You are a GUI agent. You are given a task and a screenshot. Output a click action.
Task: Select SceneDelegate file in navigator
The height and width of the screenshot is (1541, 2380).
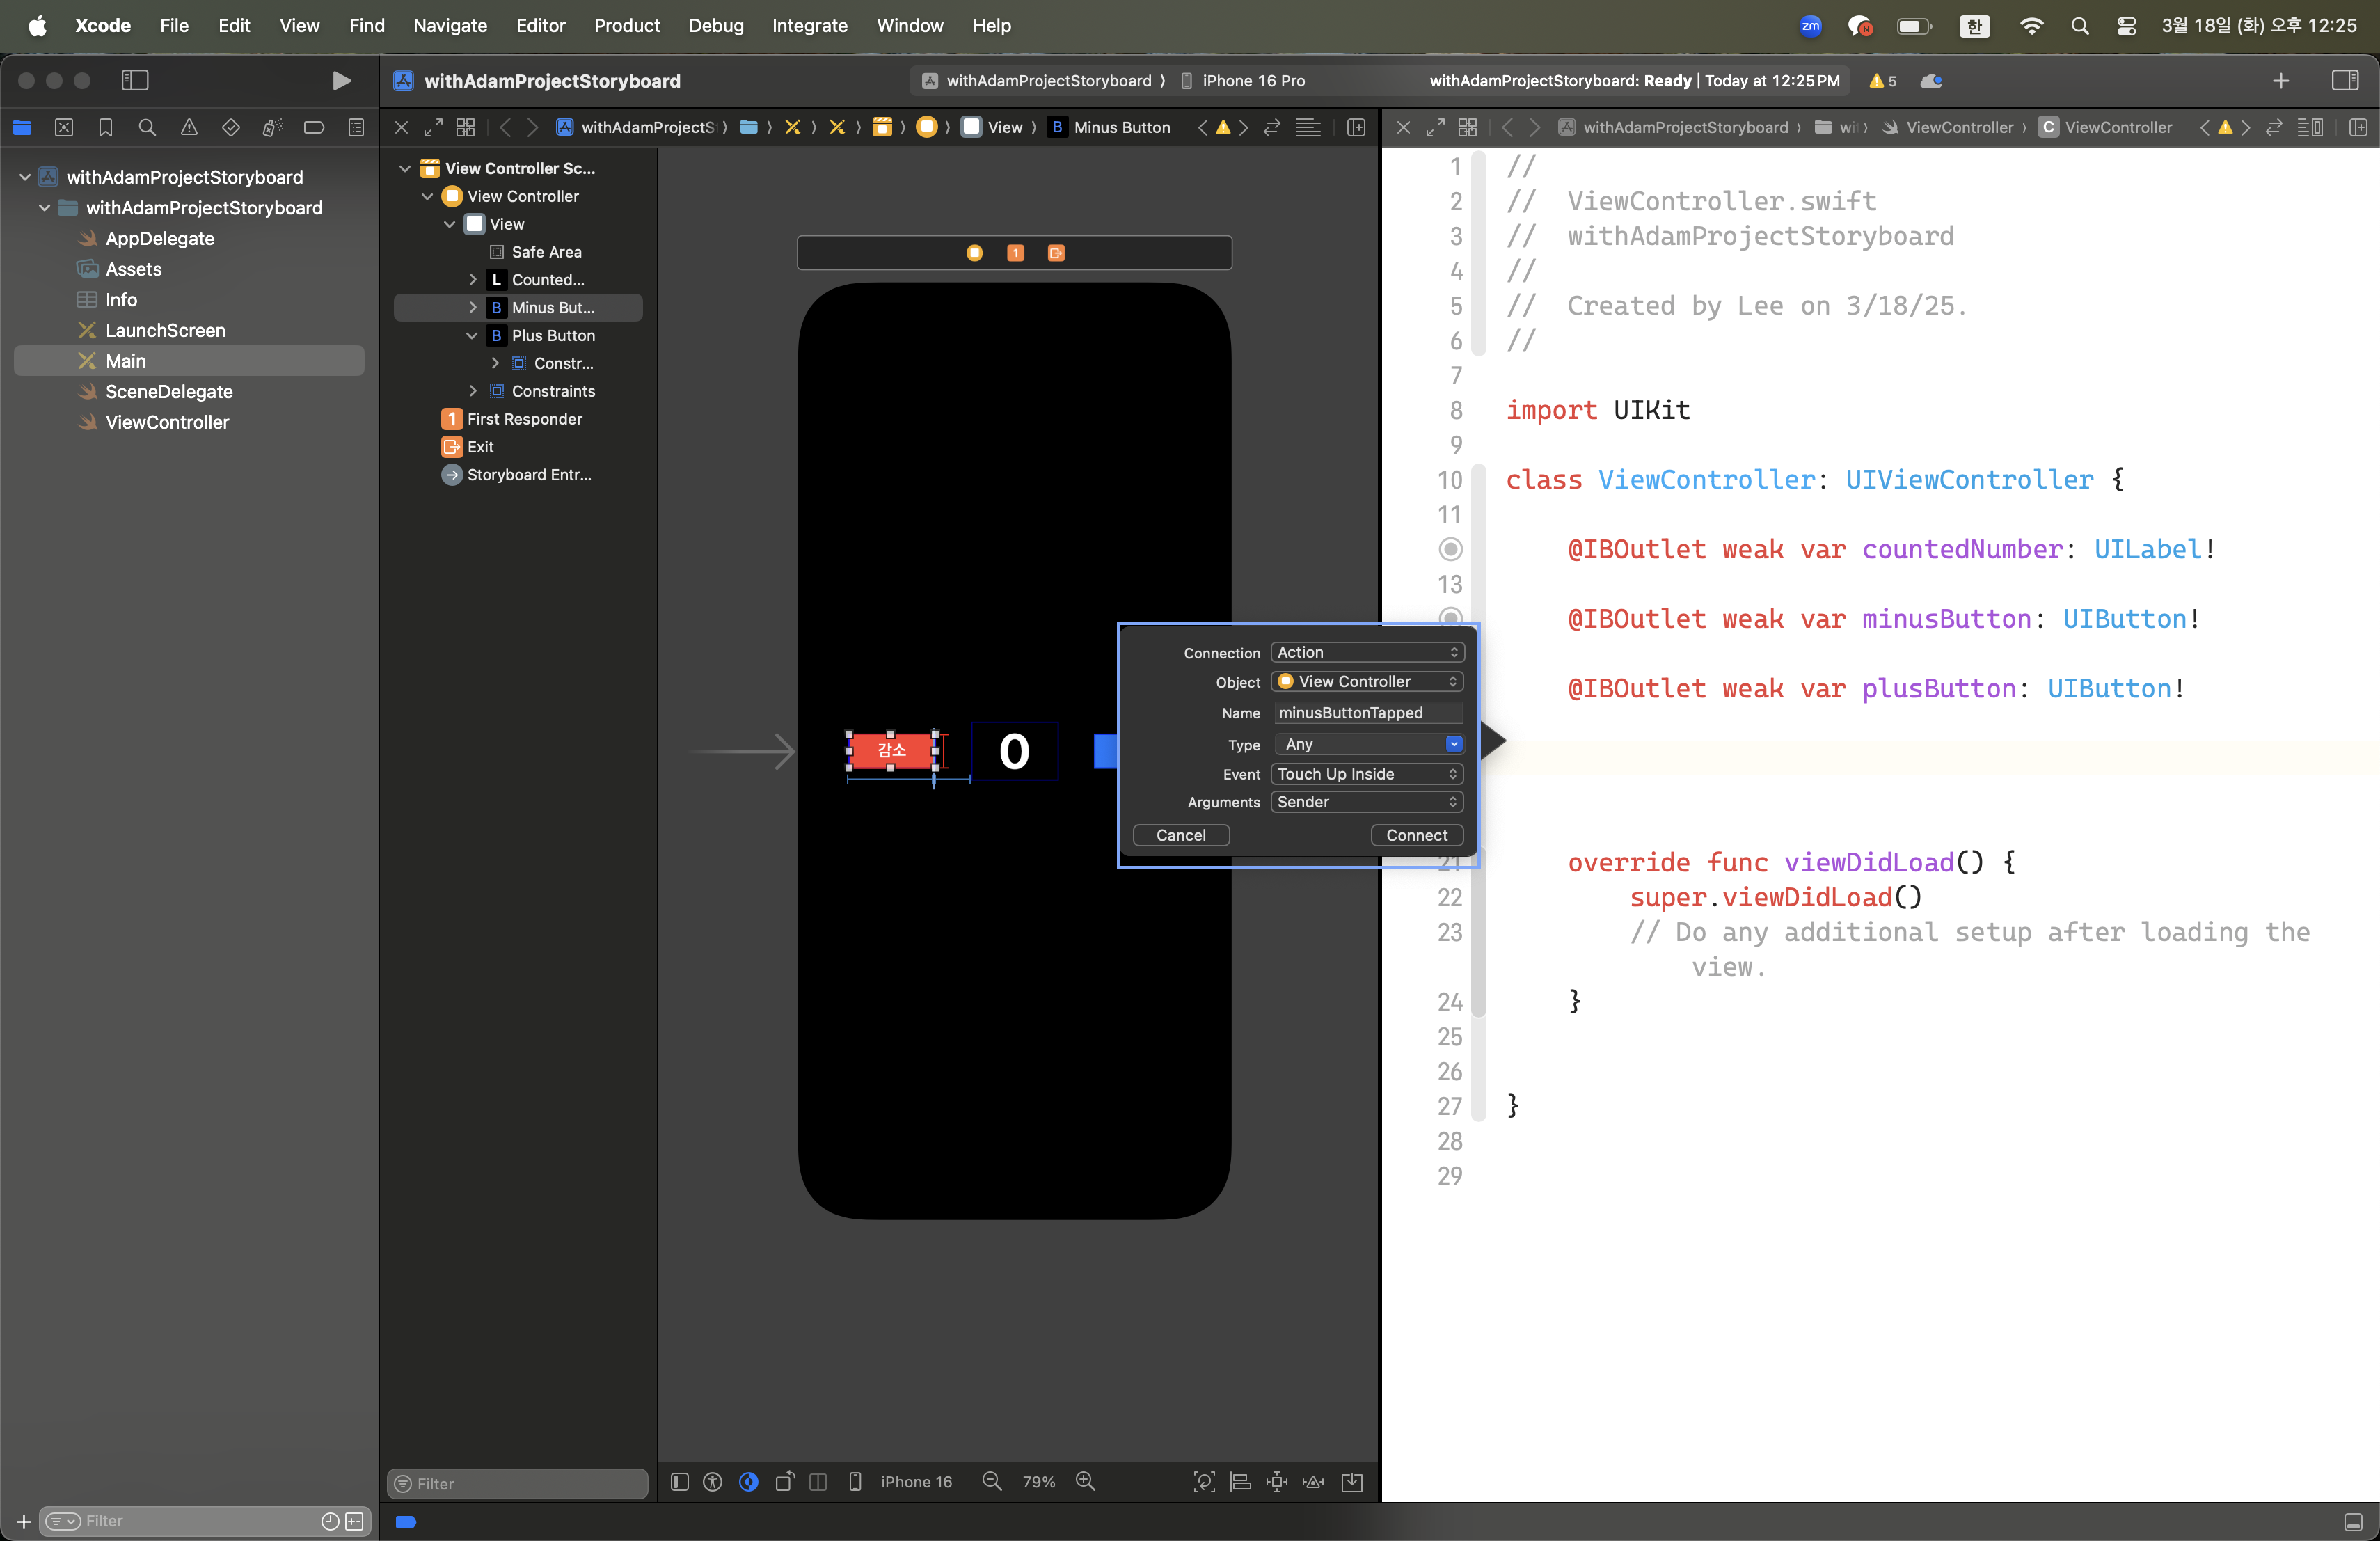pyautogui.click(x=189, y=392)
